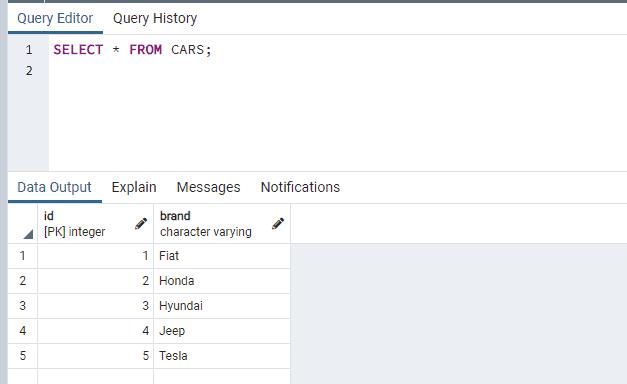The height and width of the screenshot is (384, 627).
Task: Select the Data Output tab
Action: 54,187
